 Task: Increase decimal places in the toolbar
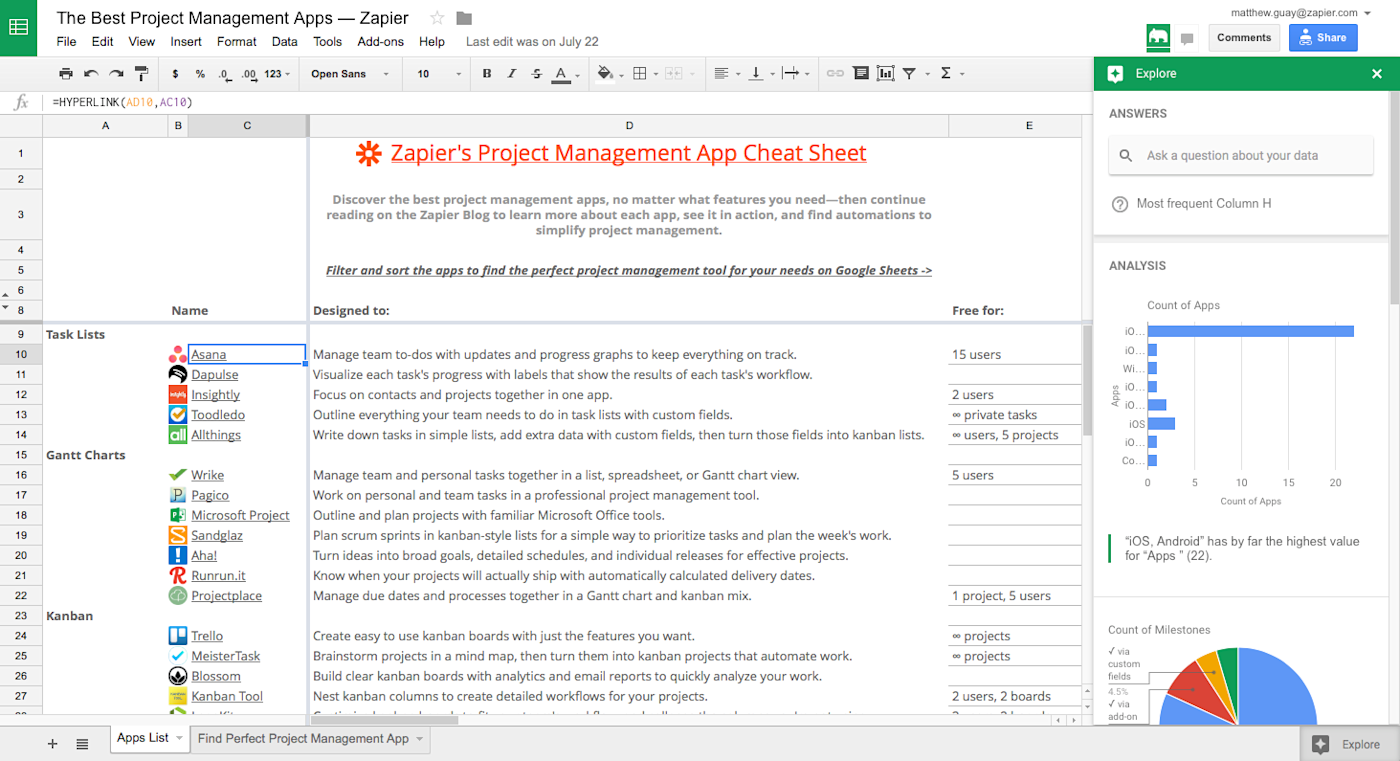[249, 74]
